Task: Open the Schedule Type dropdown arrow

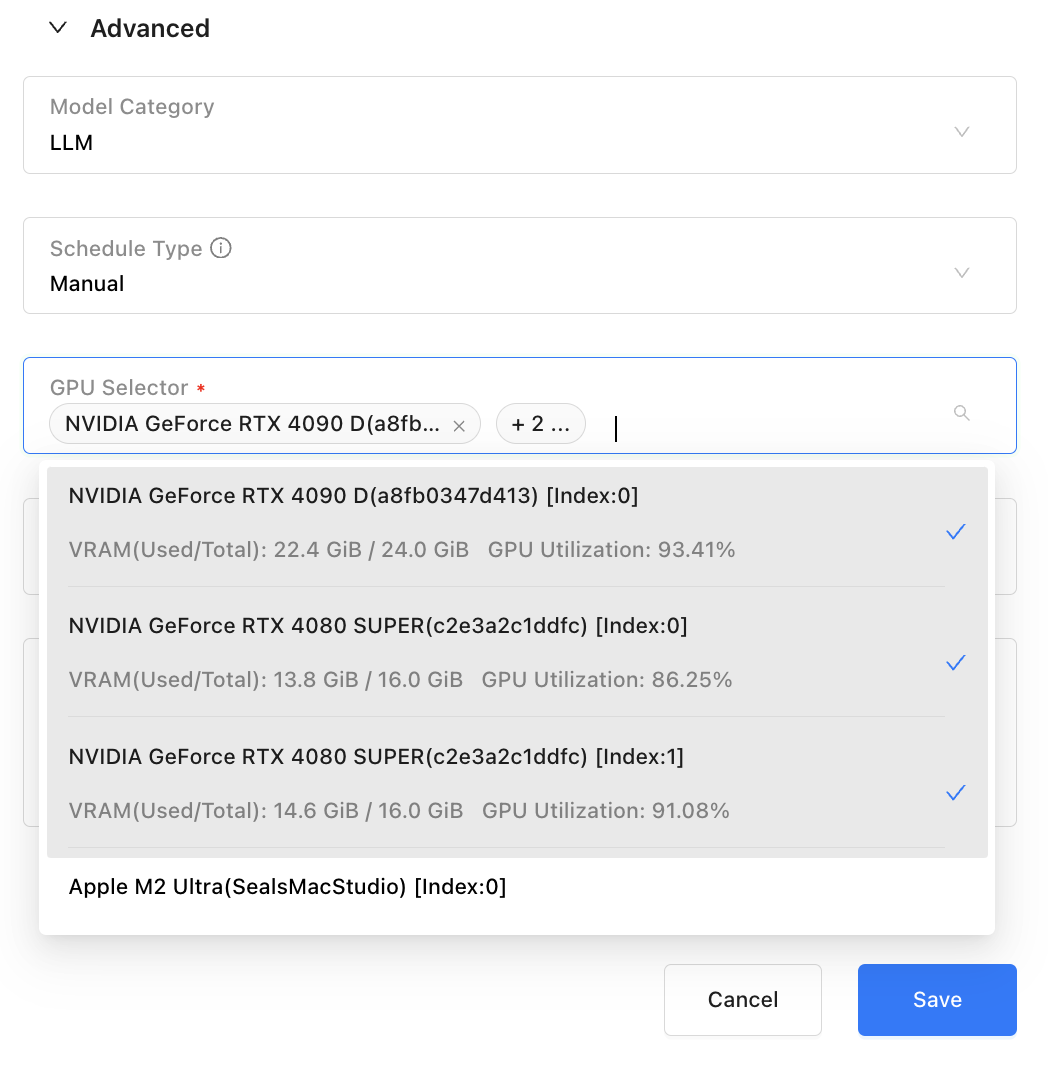Action: coord(962,273)
